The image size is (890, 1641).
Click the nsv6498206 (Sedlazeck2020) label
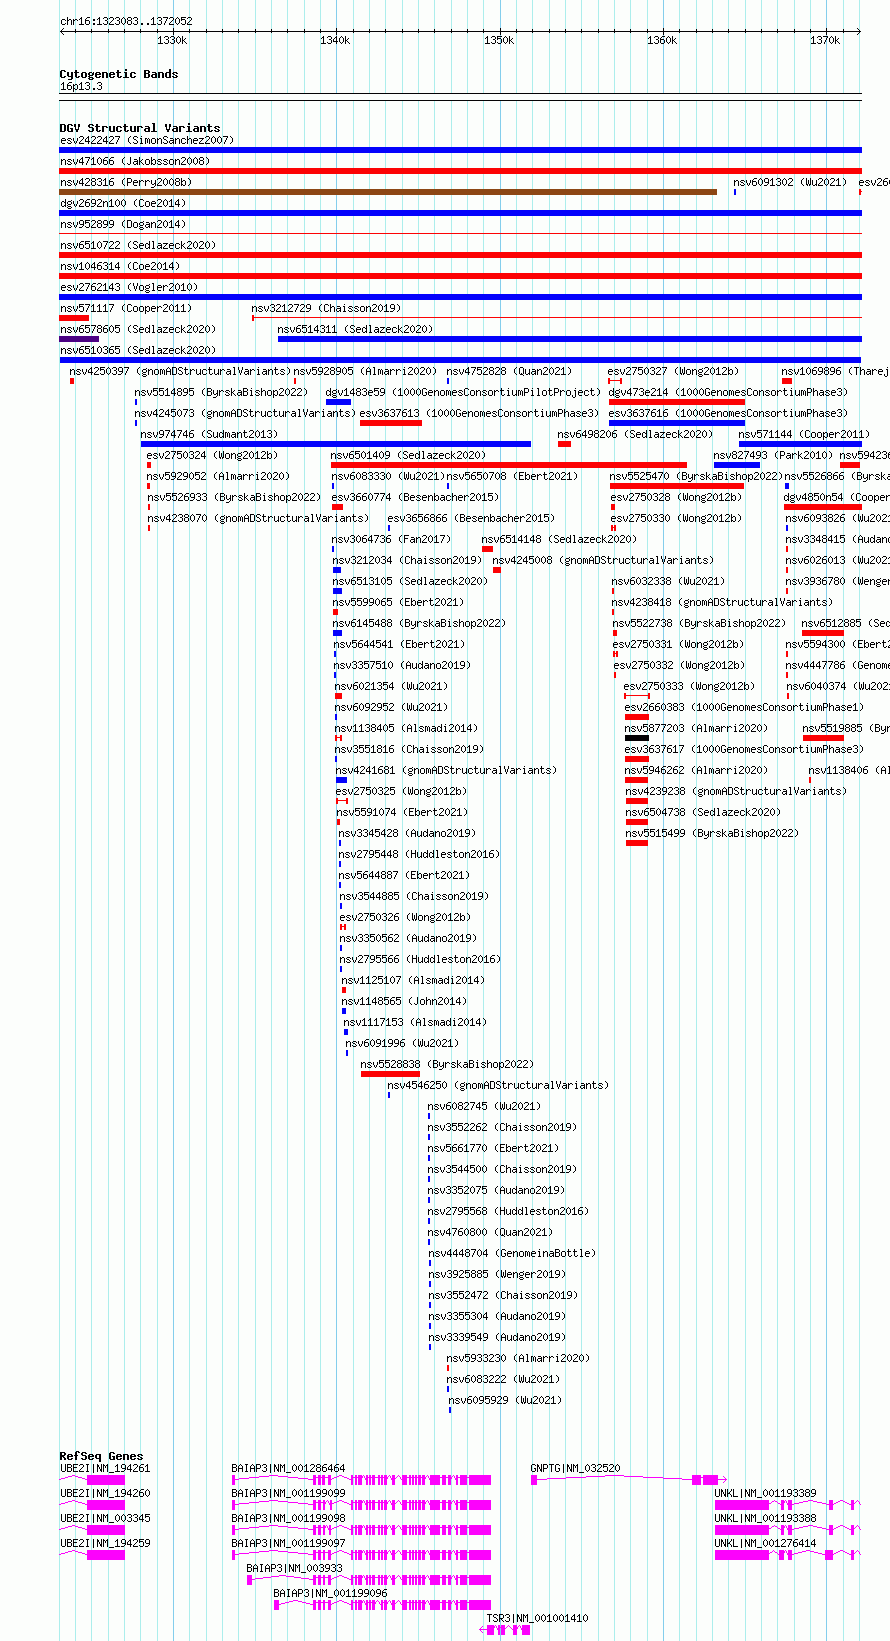(635, 434)
